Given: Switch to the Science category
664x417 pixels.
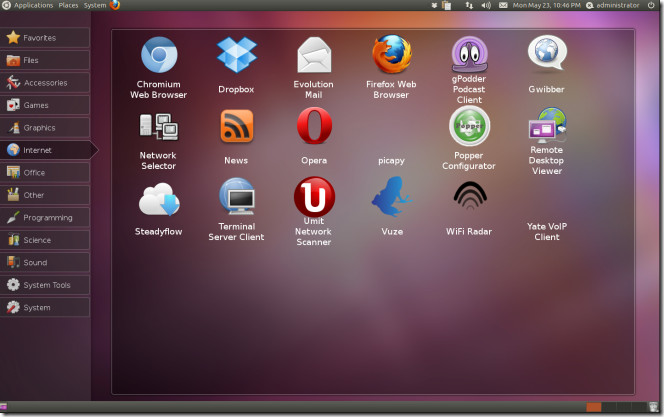Looking at the screenshot, I should (x=45, y=240).
